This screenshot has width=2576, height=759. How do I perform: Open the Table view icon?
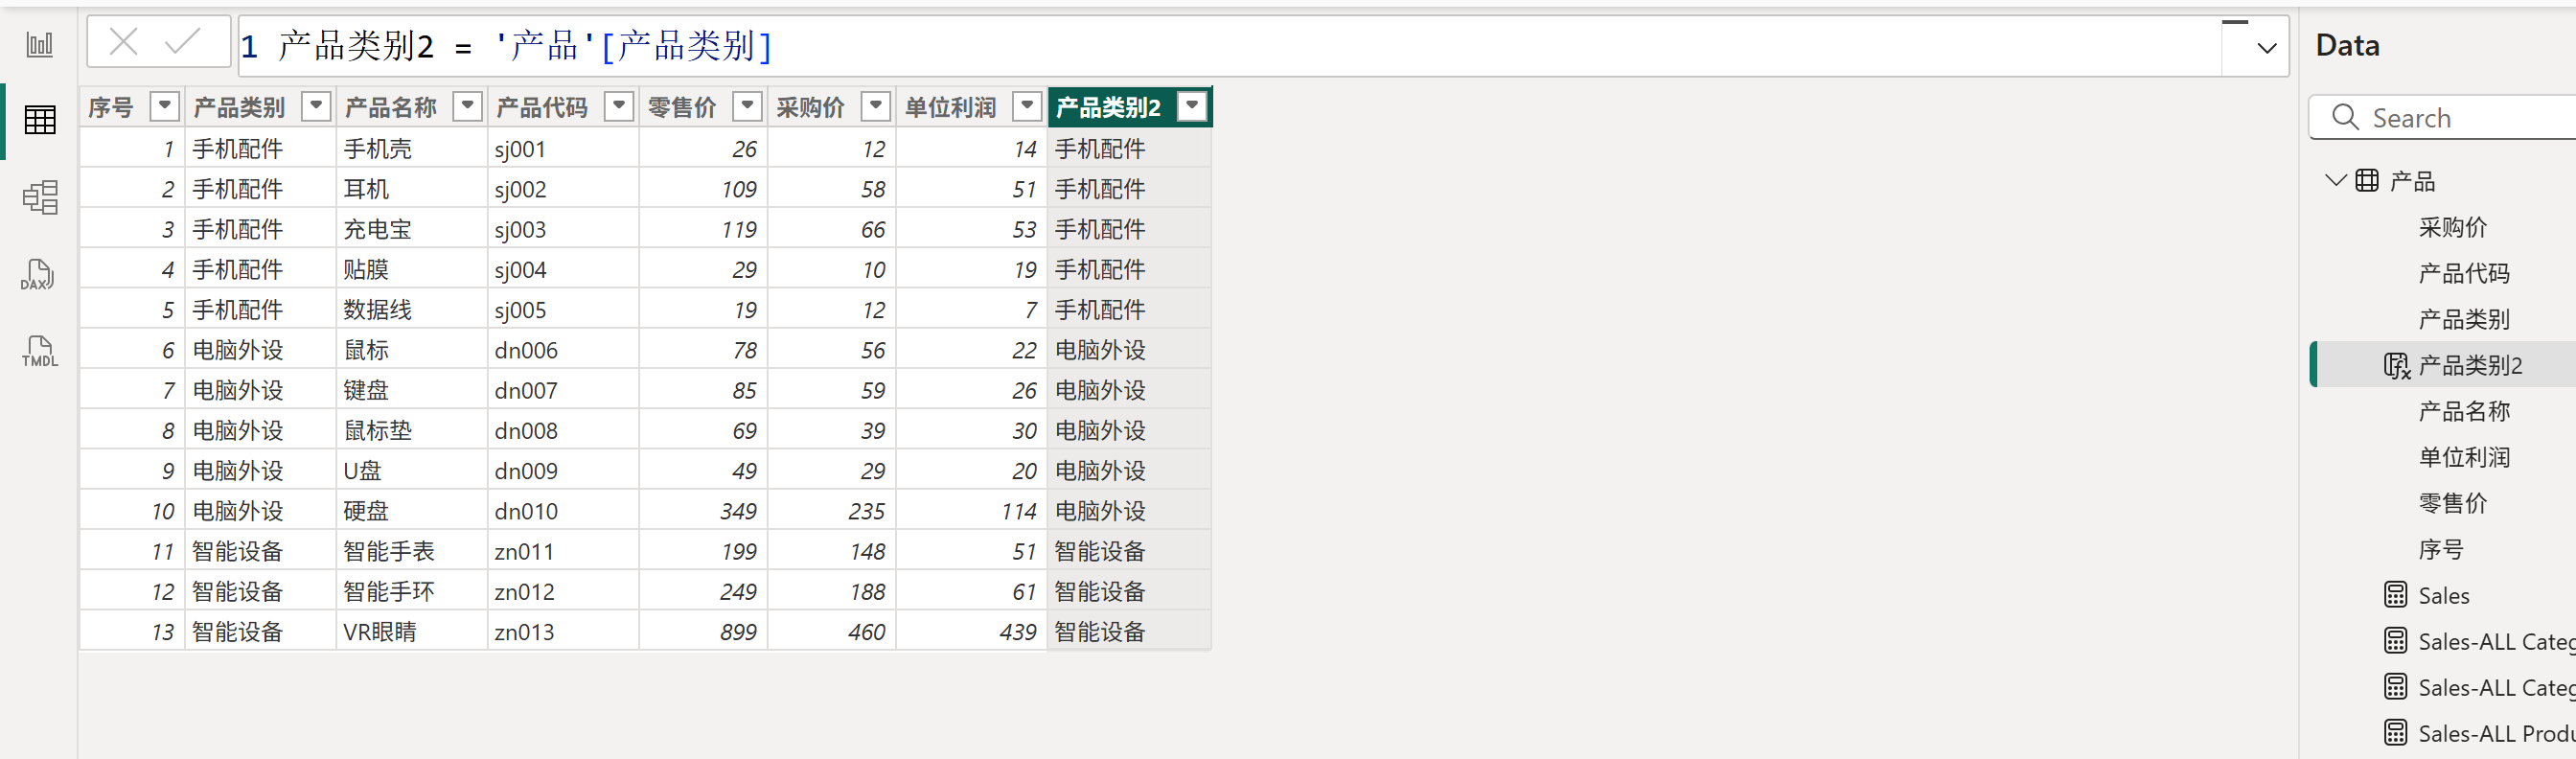pos(39,120)
